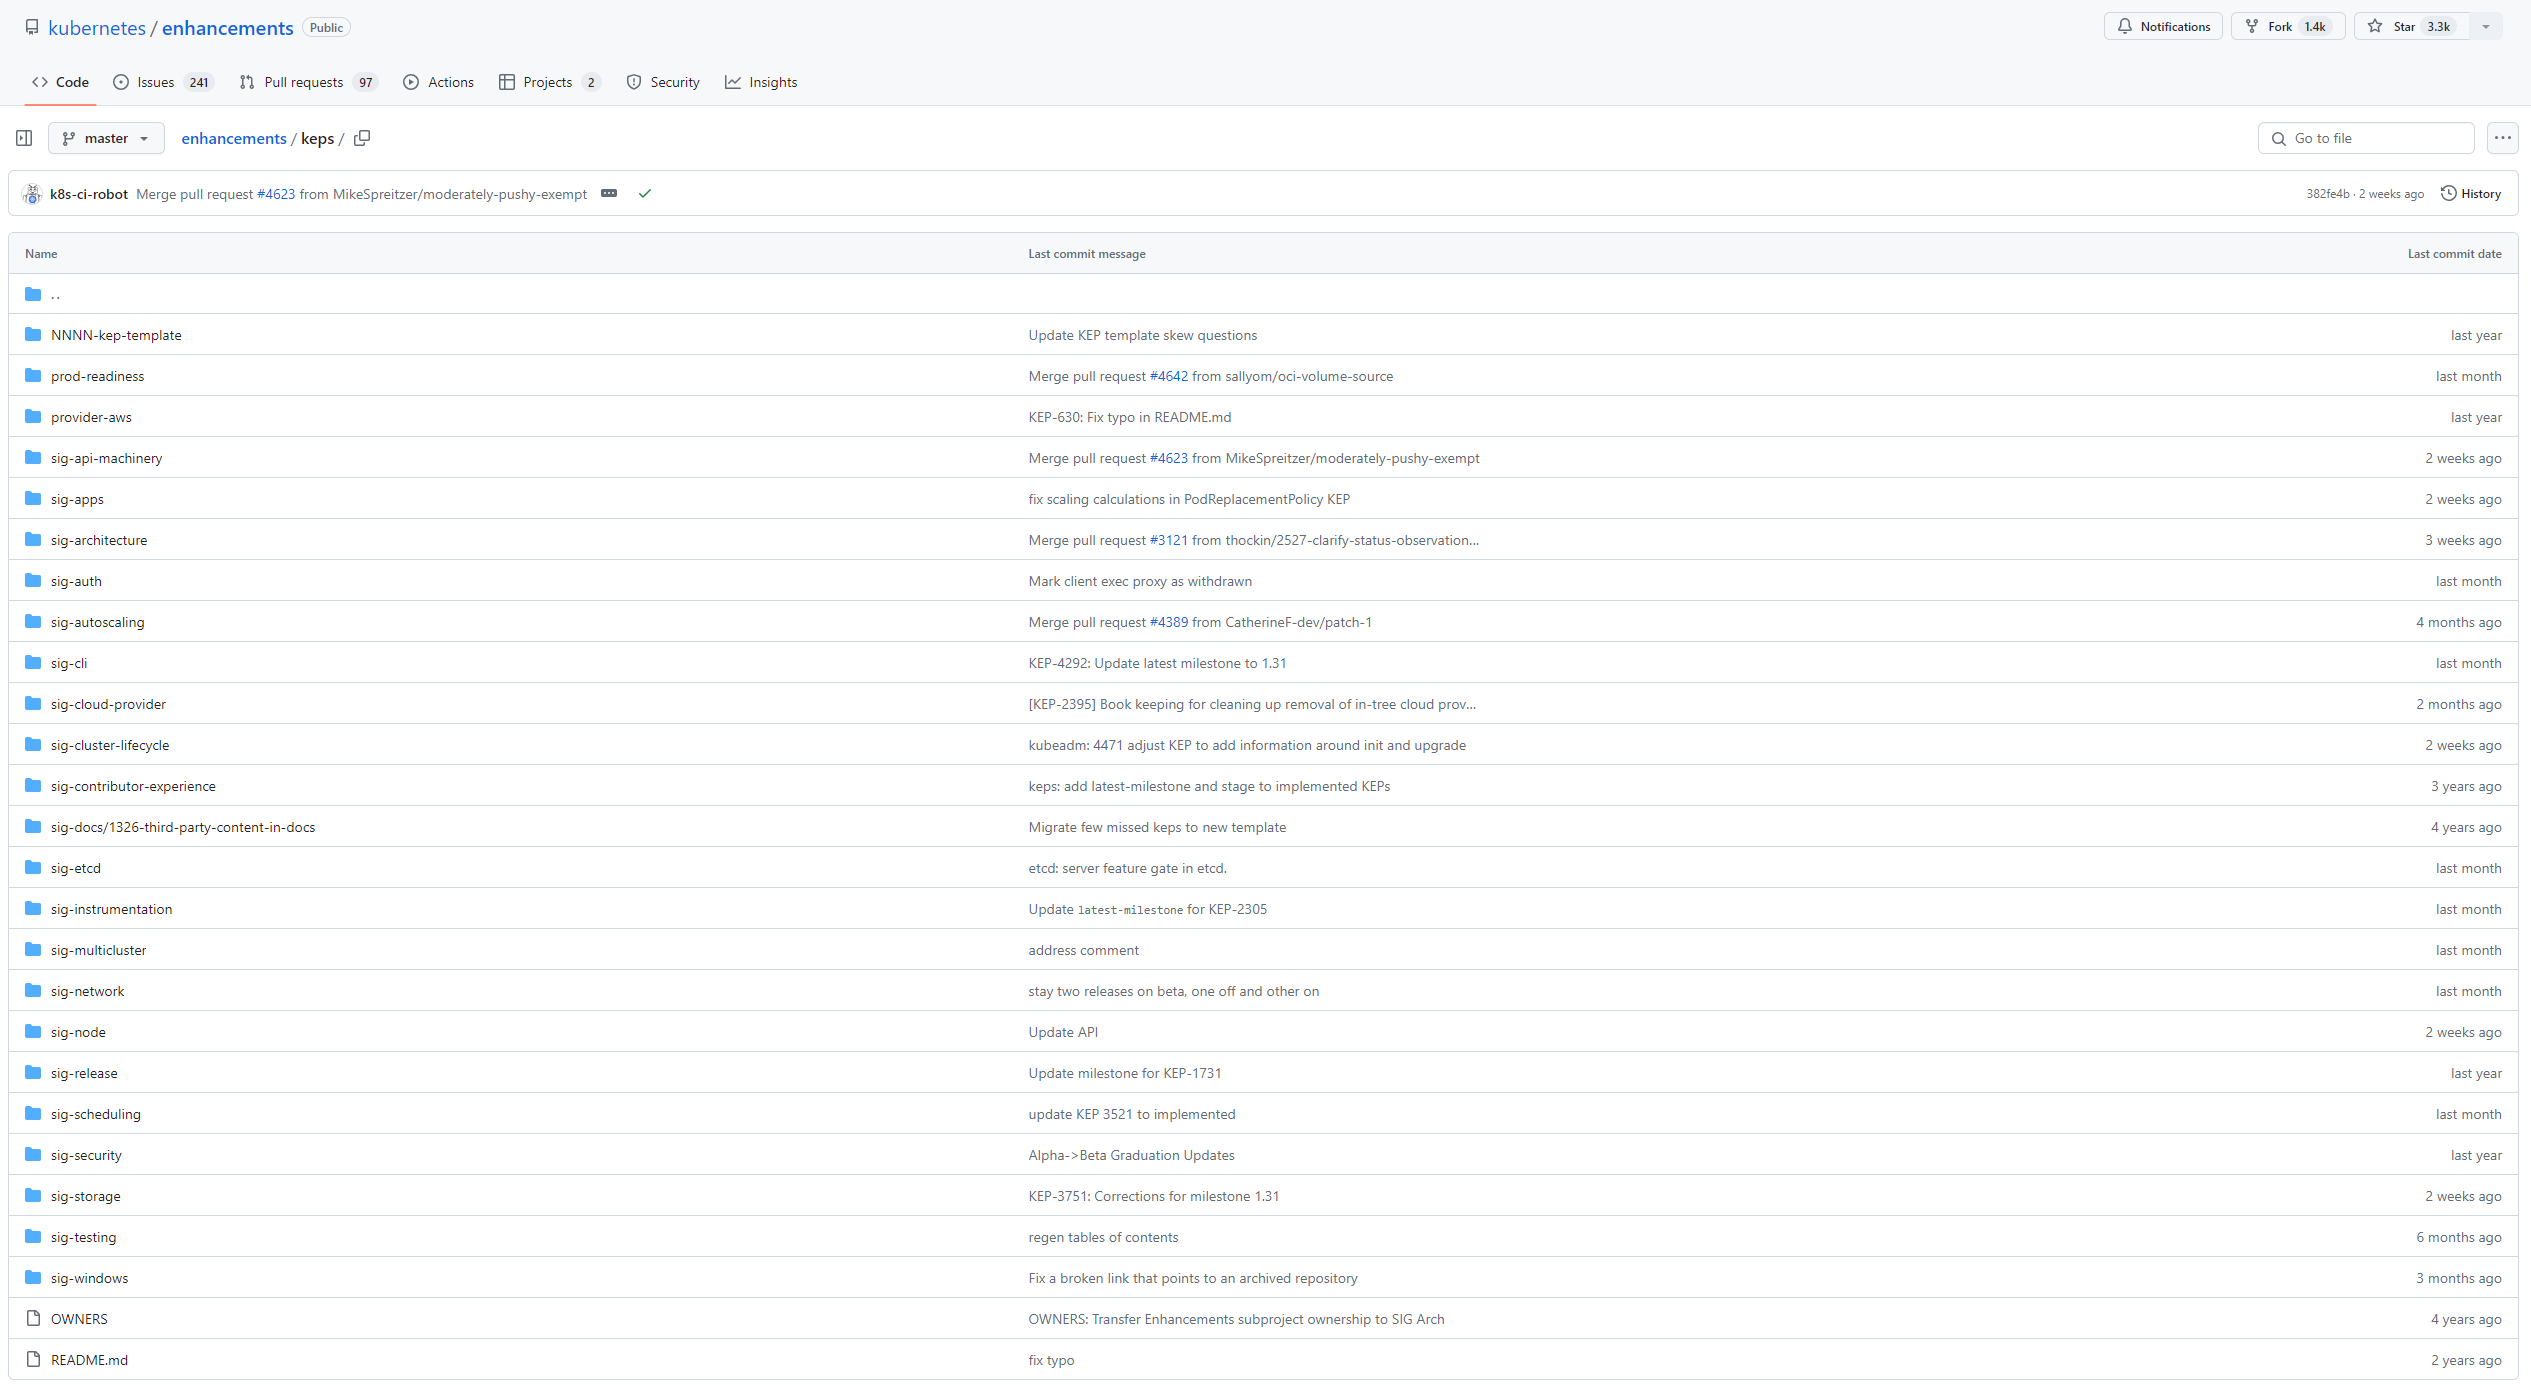Expand the Star lists dropdown arrow
The height and width of the screenshot is (1385, 2531).
[x=2485, y=27]
